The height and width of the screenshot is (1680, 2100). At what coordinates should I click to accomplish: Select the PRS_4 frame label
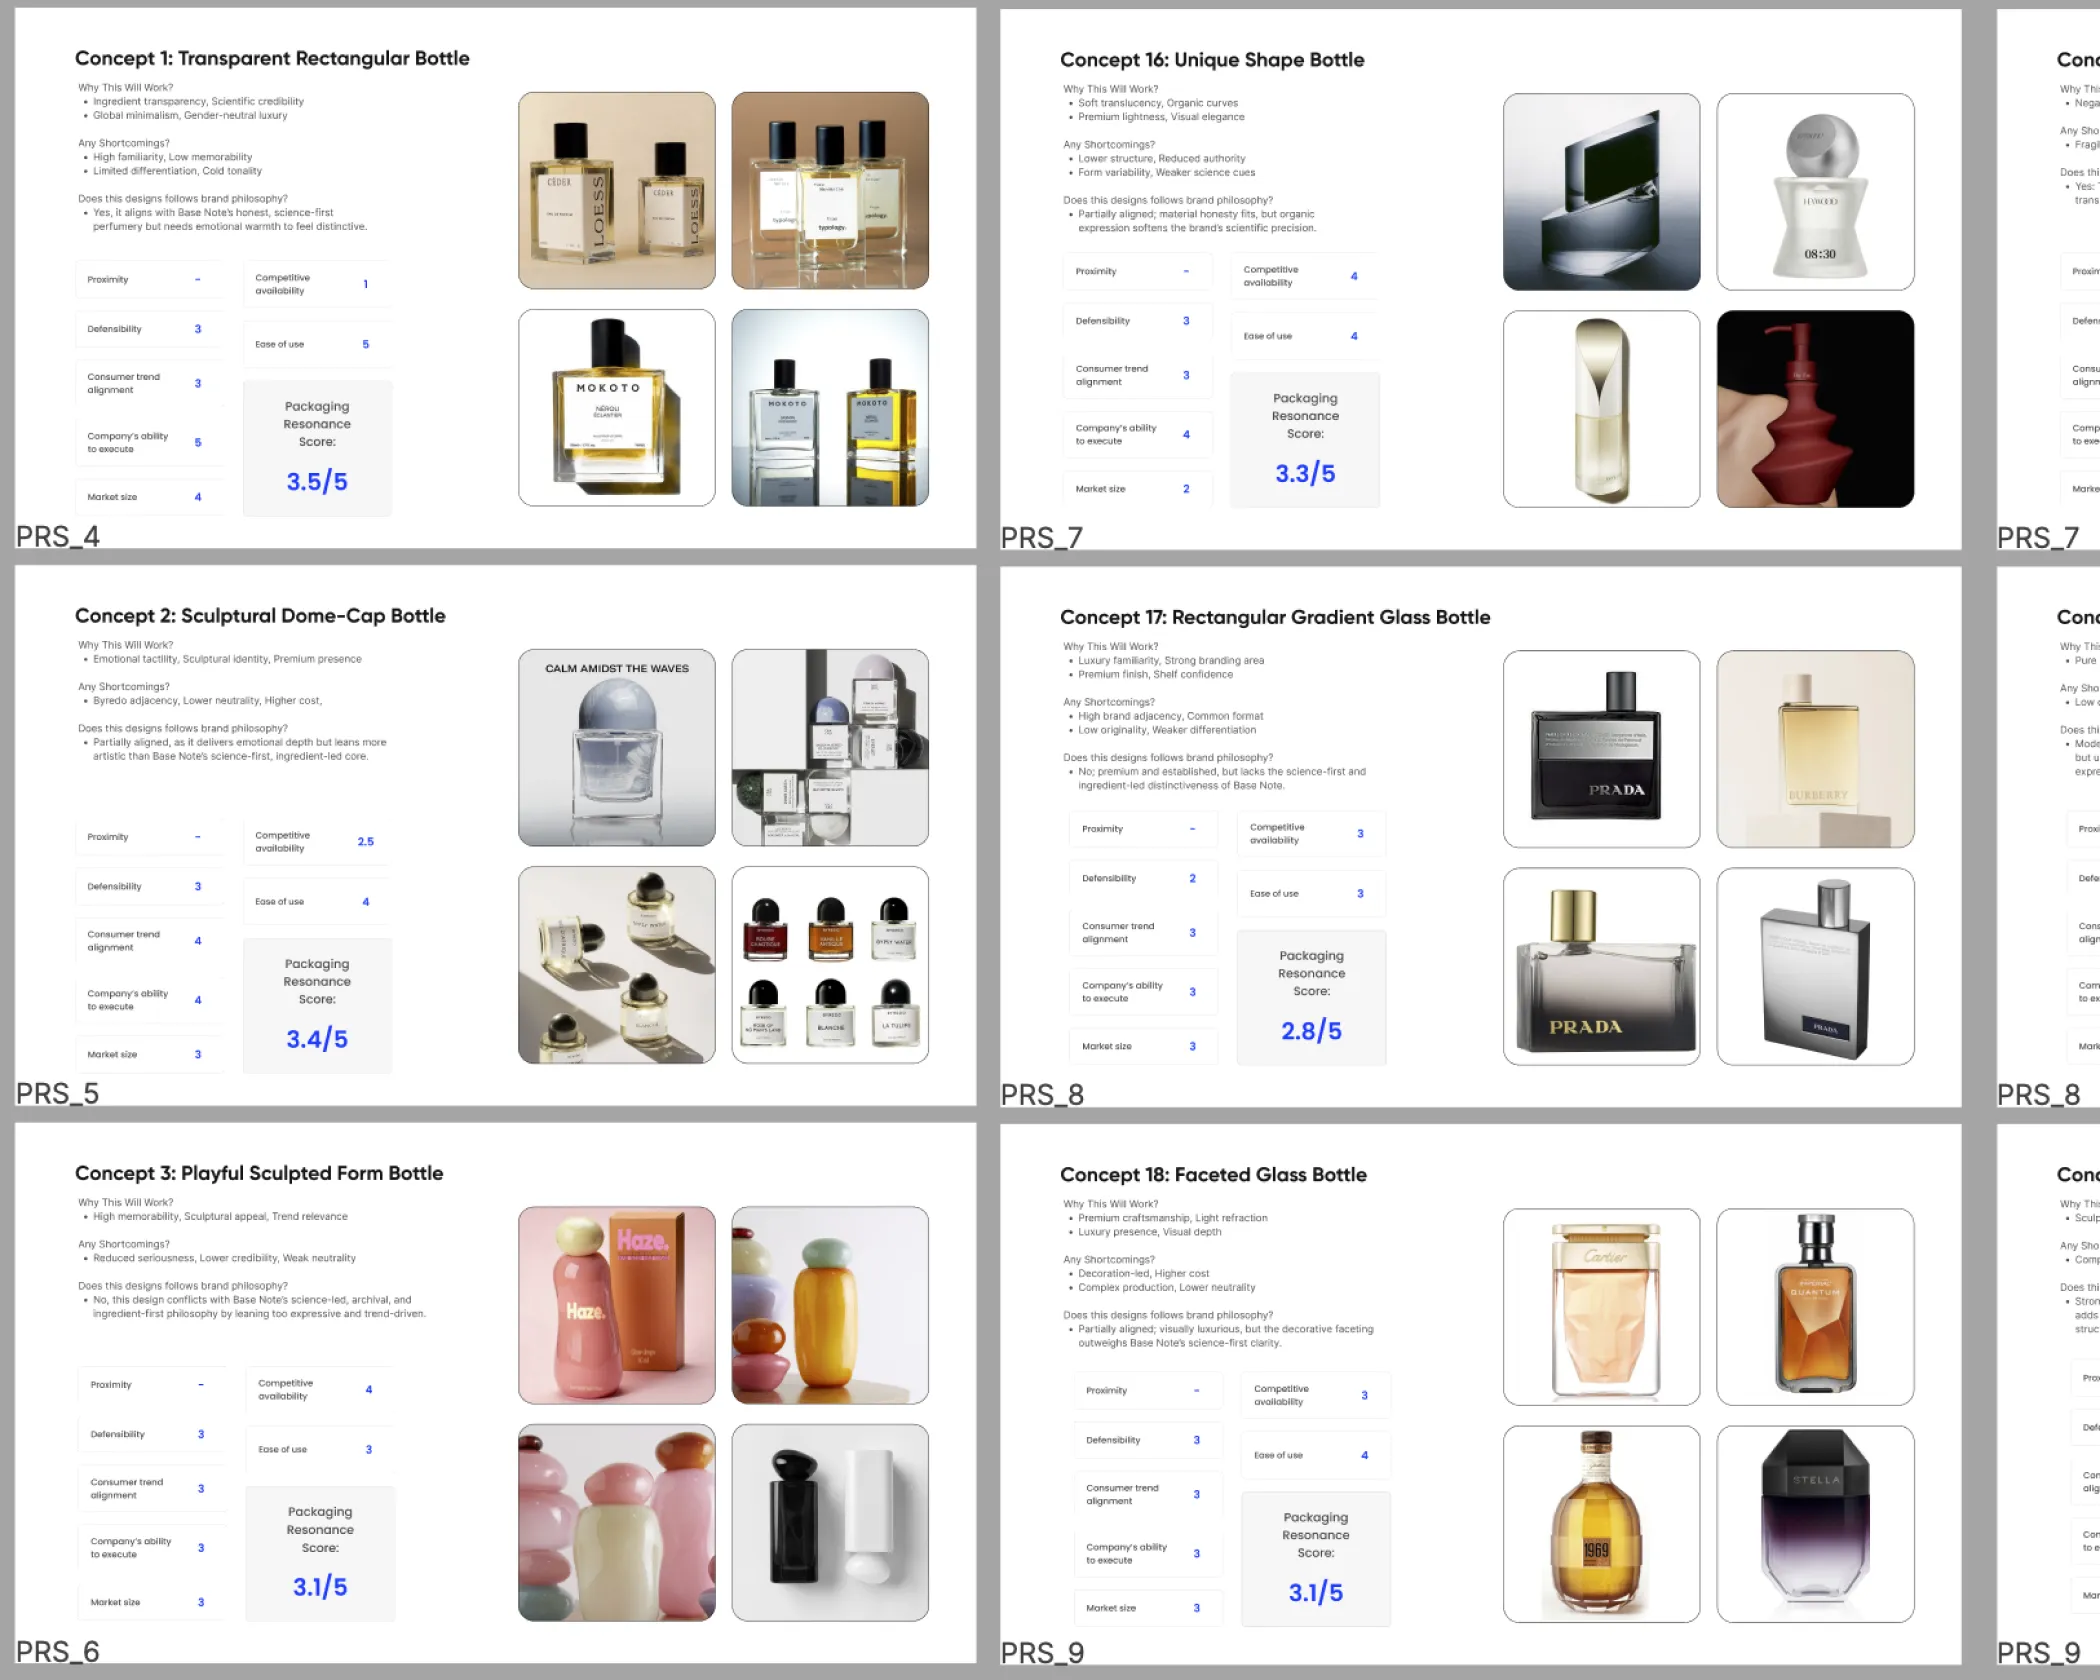(58, 537)
